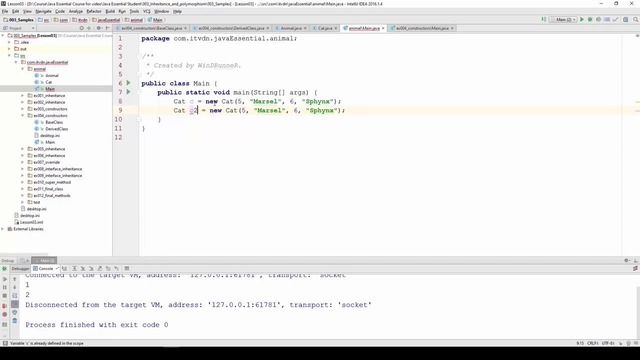Open the File menu
The image size is (640, 360).
click(x=5, y=11)
